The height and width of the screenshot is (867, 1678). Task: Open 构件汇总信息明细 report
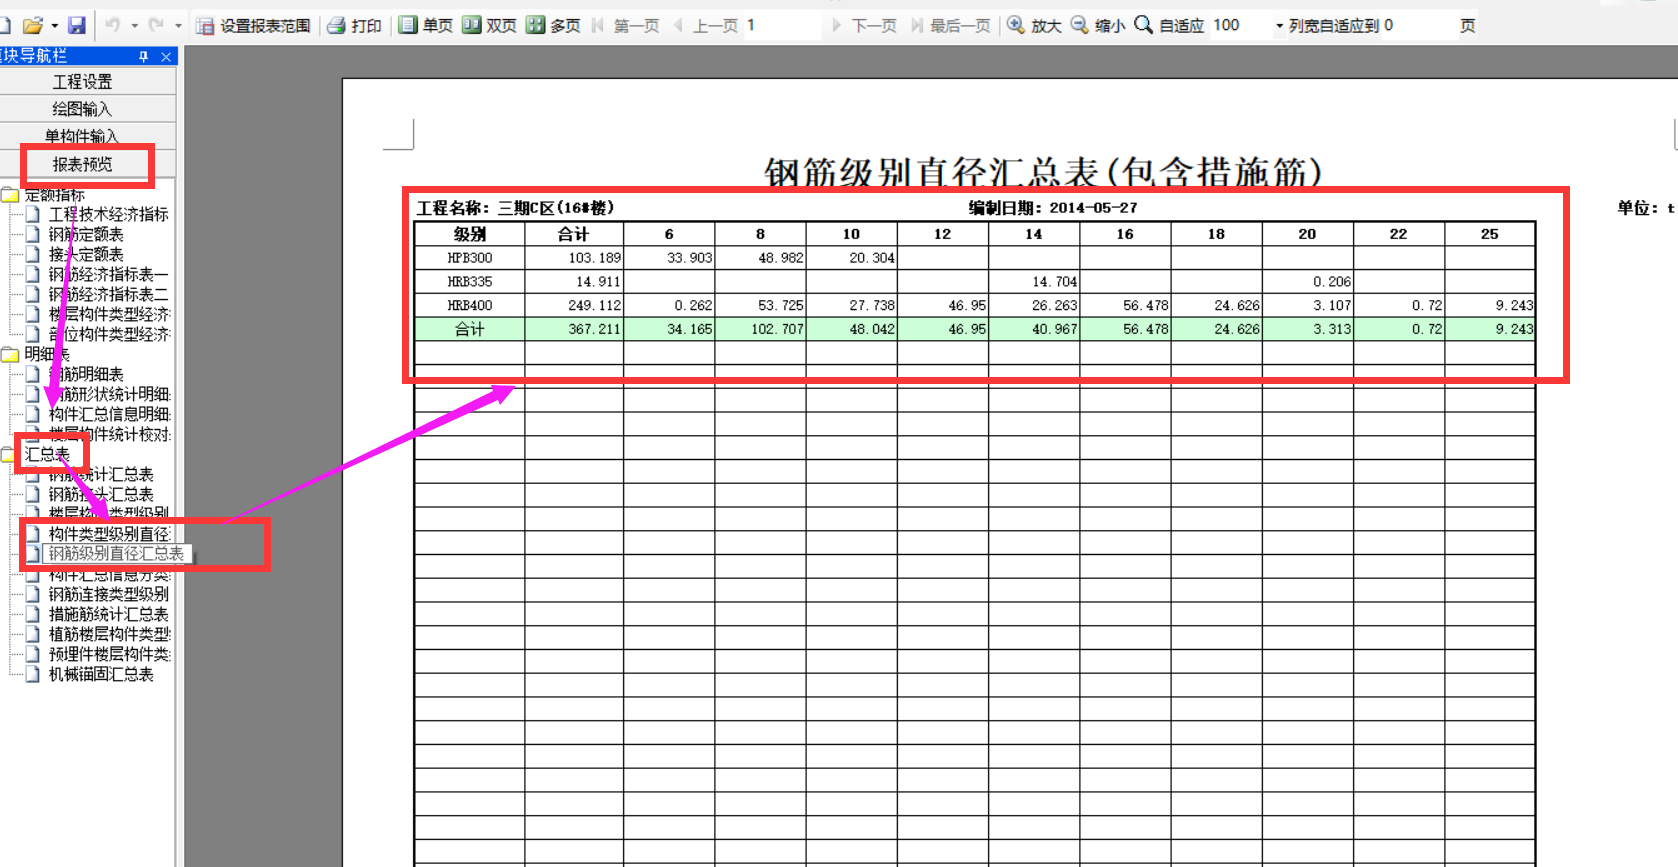point(109,414)
